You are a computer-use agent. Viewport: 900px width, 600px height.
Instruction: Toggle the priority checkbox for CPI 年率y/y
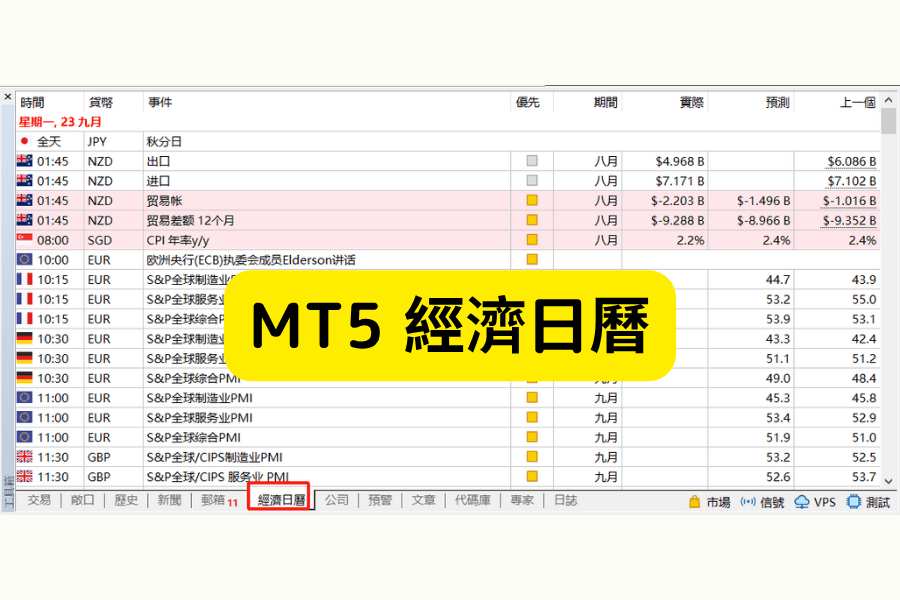pyautogui.click(x=532, y=240)
